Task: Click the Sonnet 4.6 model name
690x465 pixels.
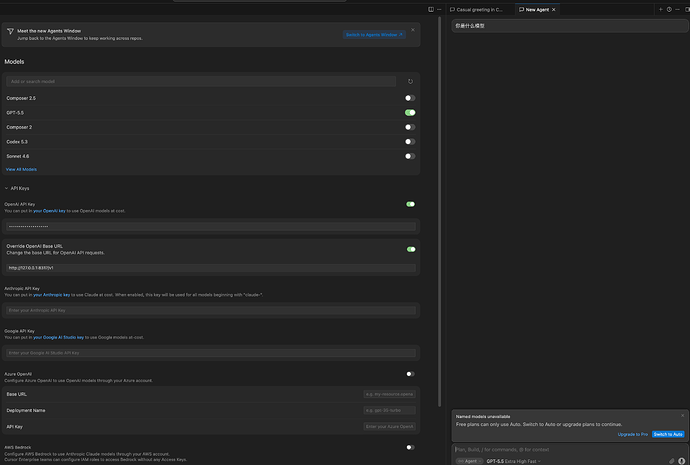Action: tap(18, 156)
